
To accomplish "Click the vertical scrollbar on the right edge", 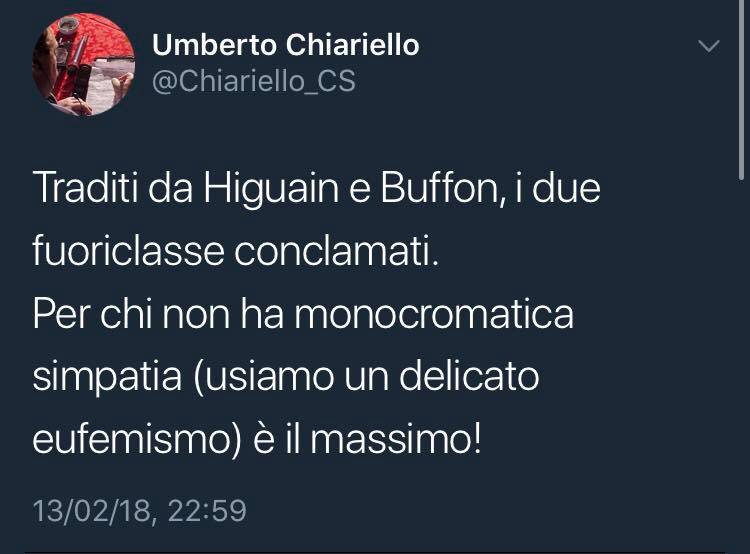I will click(x=740, y=90).
